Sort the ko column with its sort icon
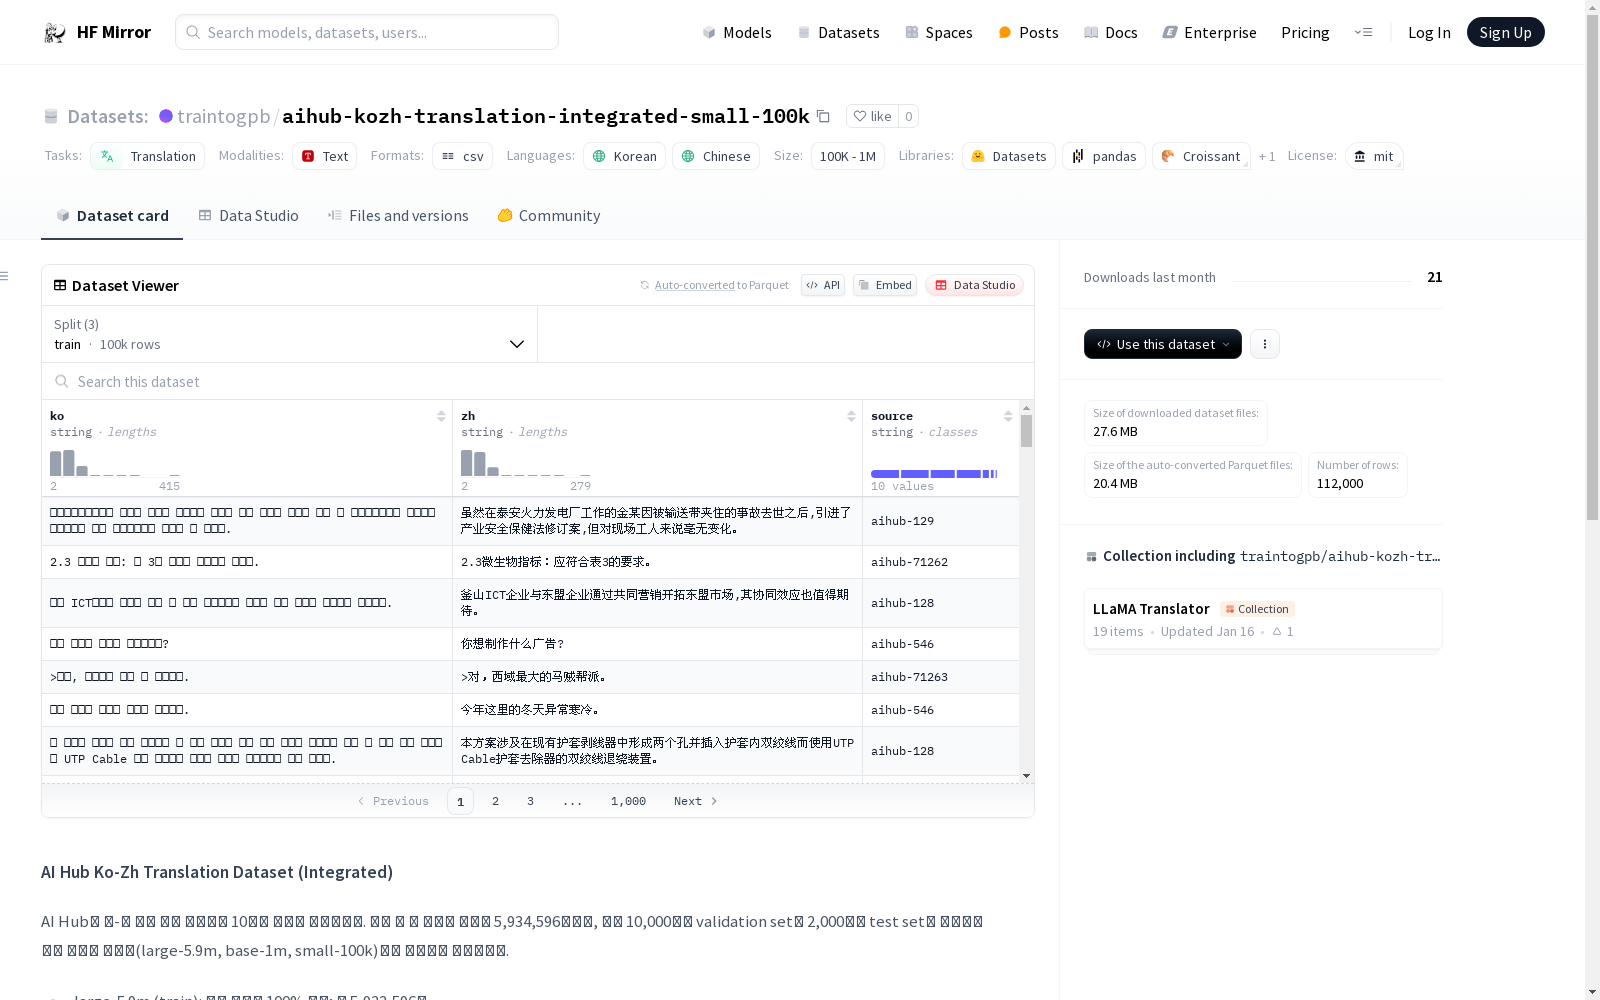 point(441,416)
